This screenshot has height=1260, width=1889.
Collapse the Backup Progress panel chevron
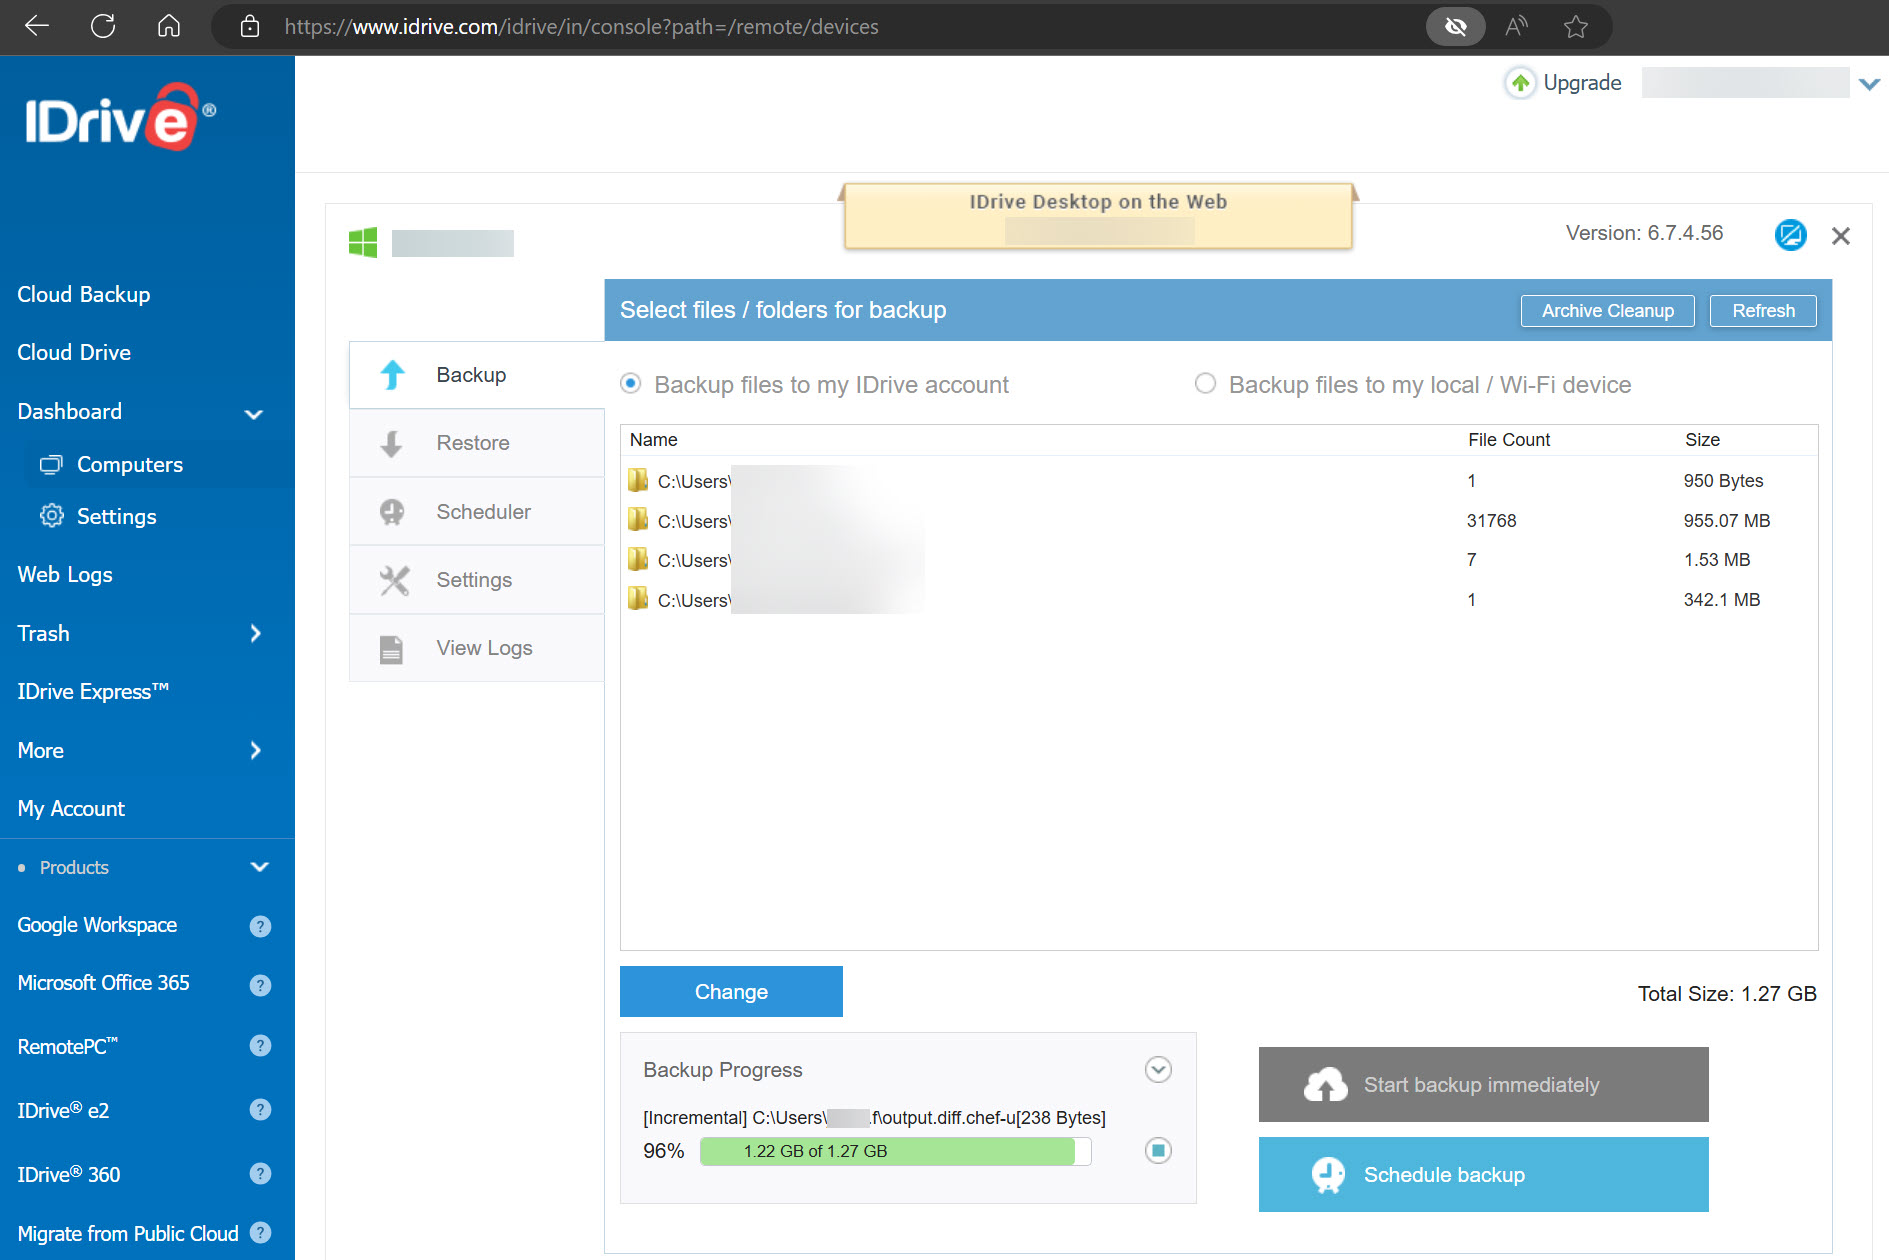(x=1158, y=1070)
